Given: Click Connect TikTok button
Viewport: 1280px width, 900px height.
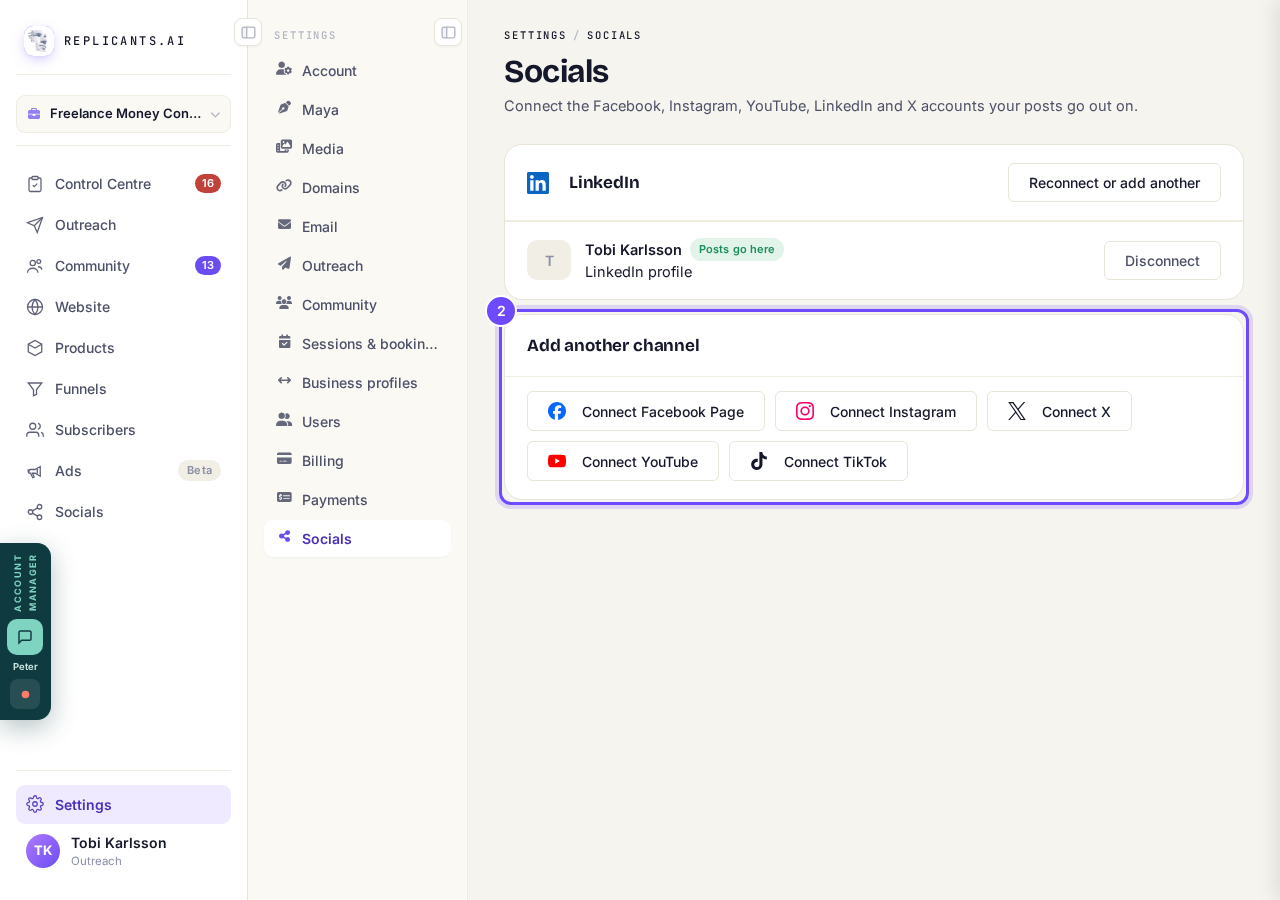Looking at the screenshot, I should point(818,461).
